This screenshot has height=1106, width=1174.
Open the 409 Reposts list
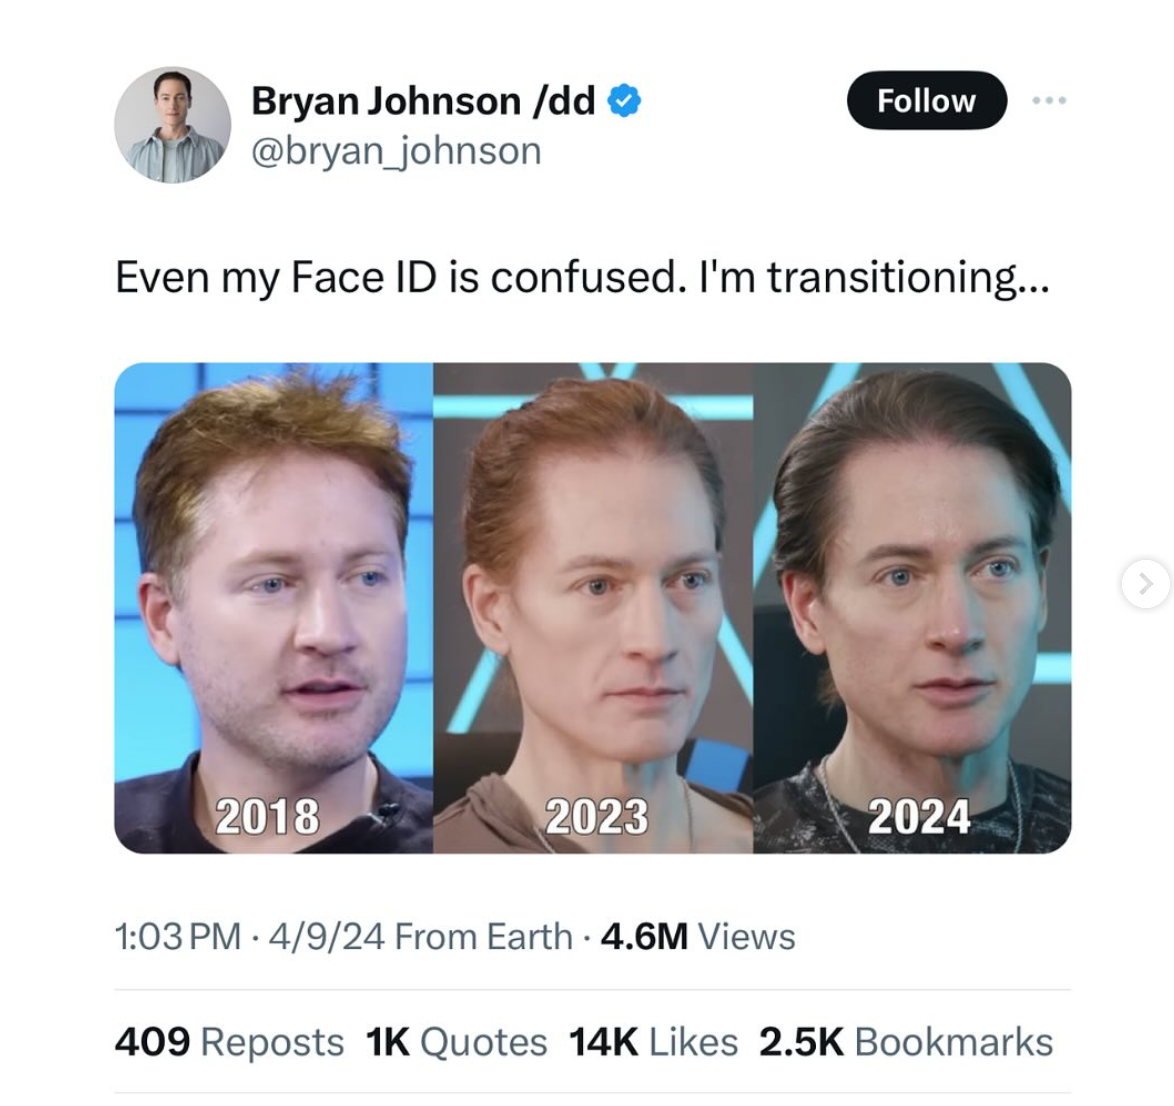229,1042
